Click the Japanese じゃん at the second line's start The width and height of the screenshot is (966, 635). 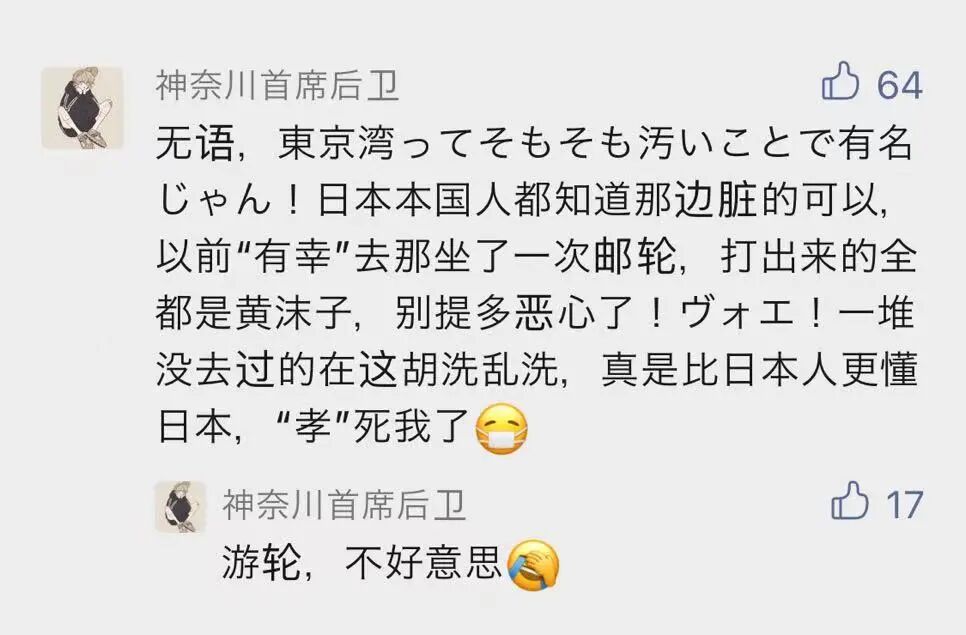pyautogui.click(x=214, y=200)
